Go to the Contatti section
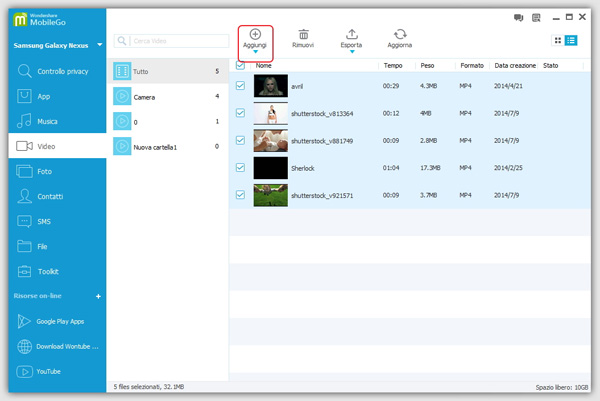This screenshot has width=600, height=401. click(x=52, y=196)
